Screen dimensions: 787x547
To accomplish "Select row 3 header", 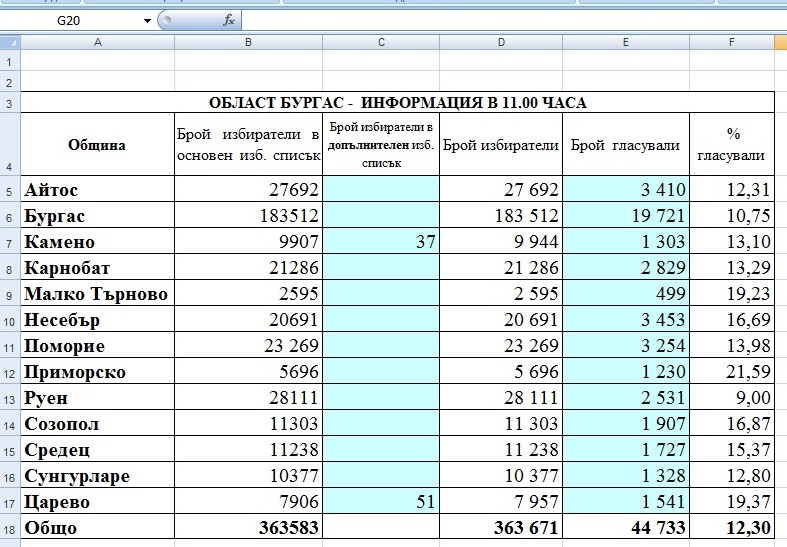I will pyautogui.click(x=10, y=103).
